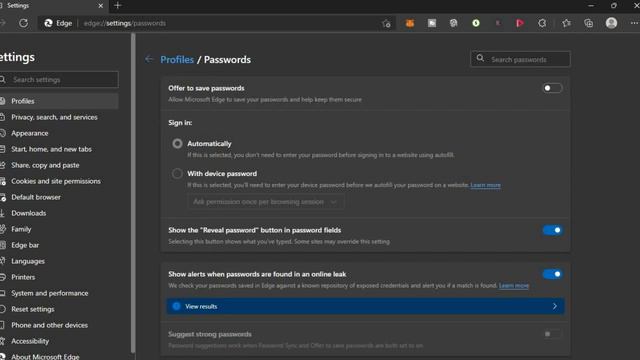Open the Extensions puzzle icon
The width and height of the screenshot is (640, 360).
[x=542, y=23]
